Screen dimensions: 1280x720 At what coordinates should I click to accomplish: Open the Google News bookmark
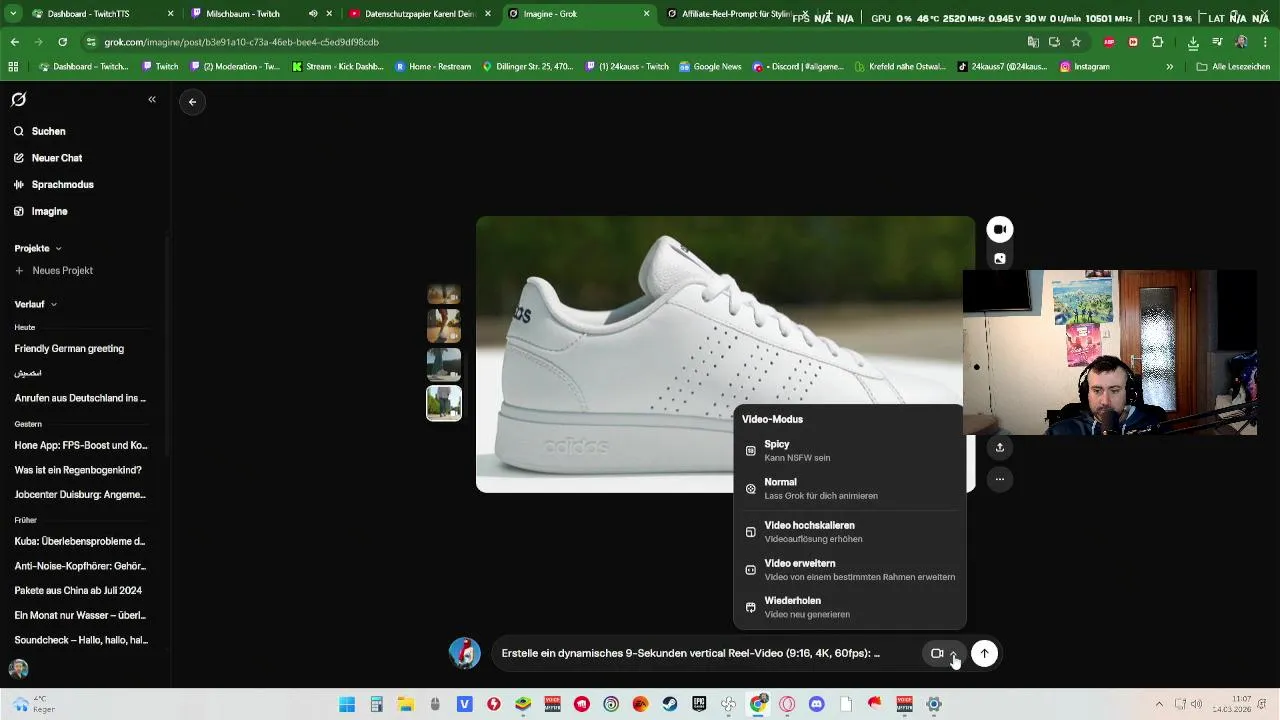click(x=710, y=66)
